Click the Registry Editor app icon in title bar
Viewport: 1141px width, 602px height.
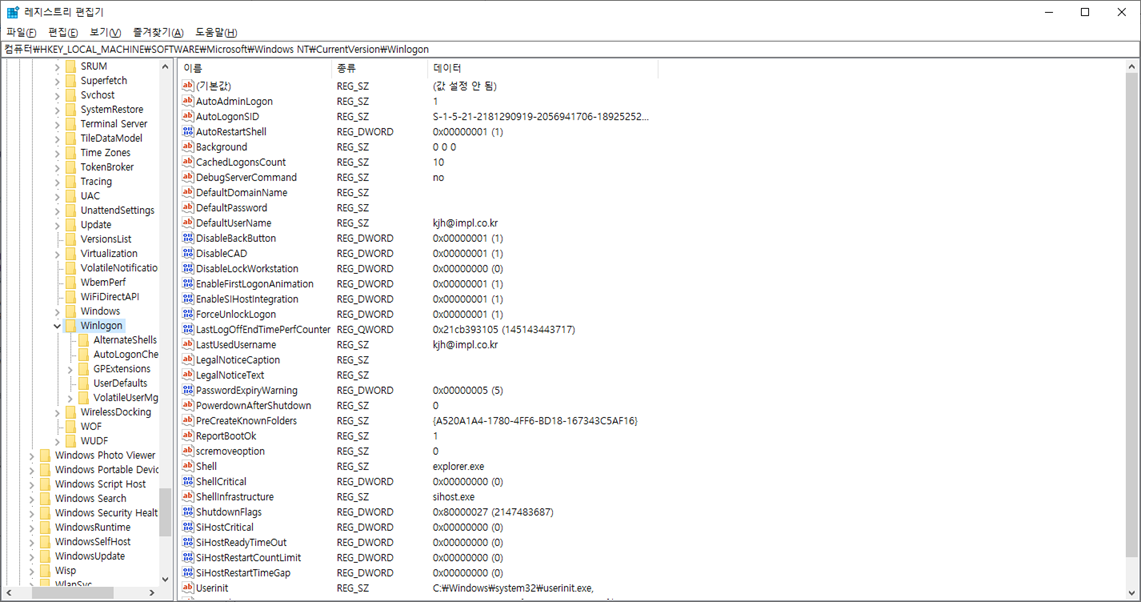[13, 12]
